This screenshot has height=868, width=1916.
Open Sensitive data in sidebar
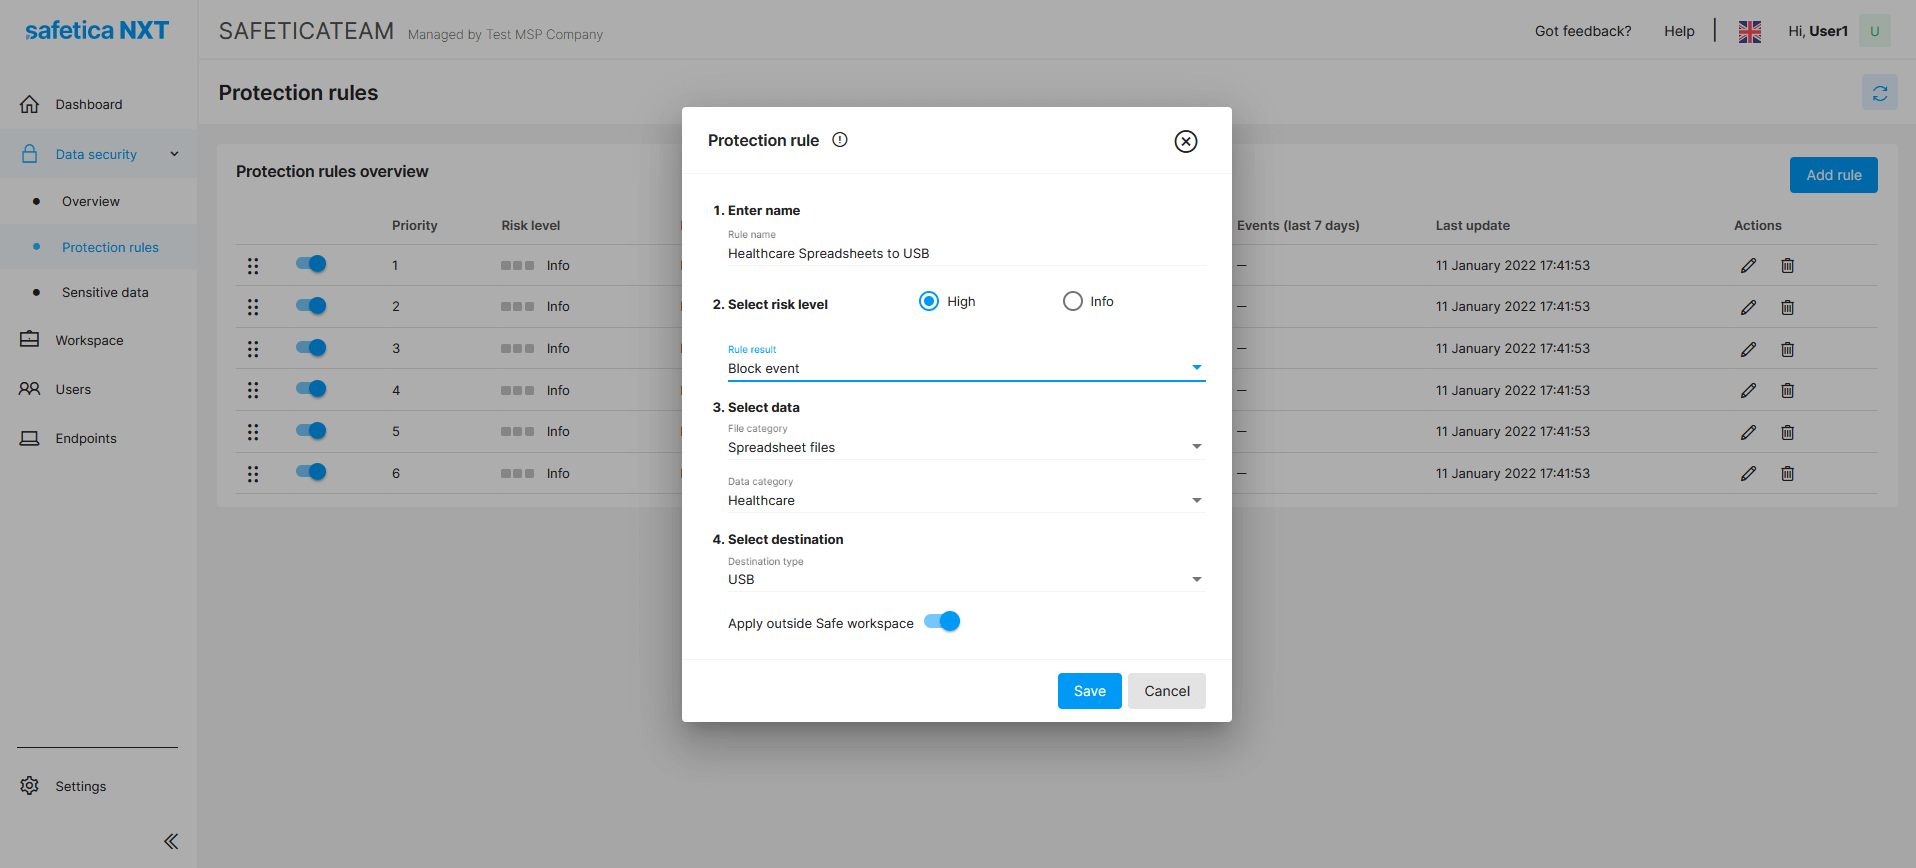click(x=105, y=293)
